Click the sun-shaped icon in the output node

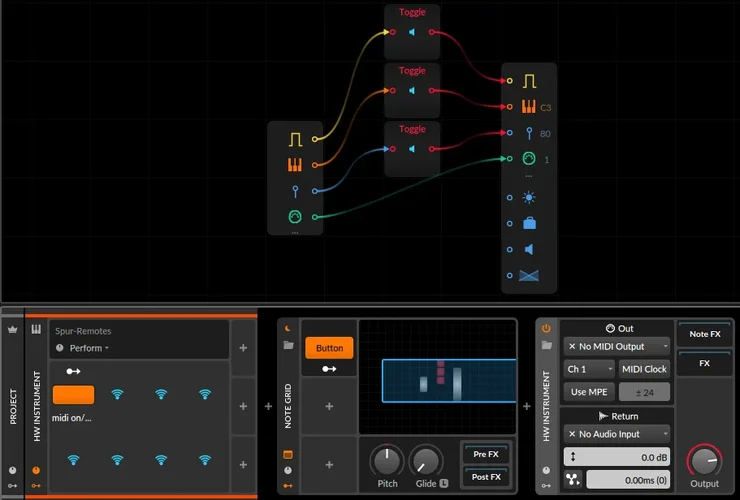pos(529,197)
